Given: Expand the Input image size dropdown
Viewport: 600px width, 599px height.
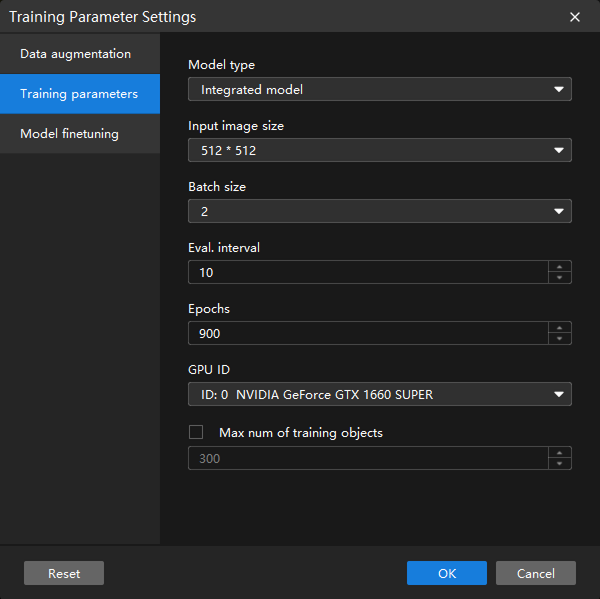Looking at the screenshot, I should click(380, 150).
